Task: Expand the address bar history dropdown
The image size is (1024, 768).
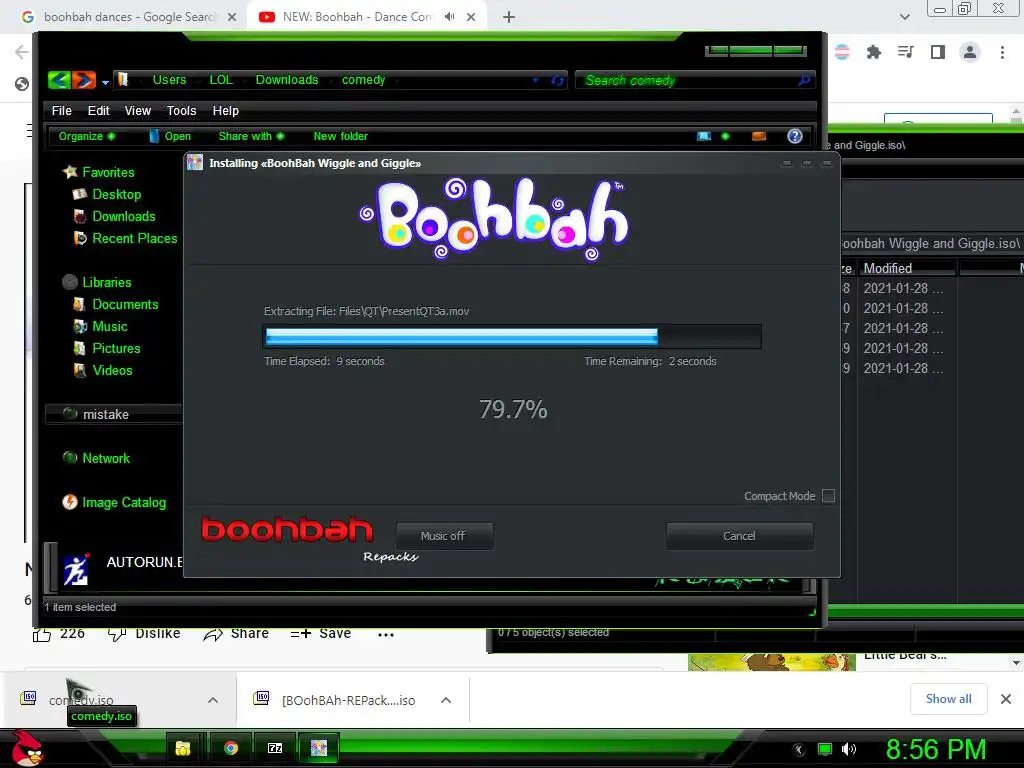Action: tap(536, 80)
